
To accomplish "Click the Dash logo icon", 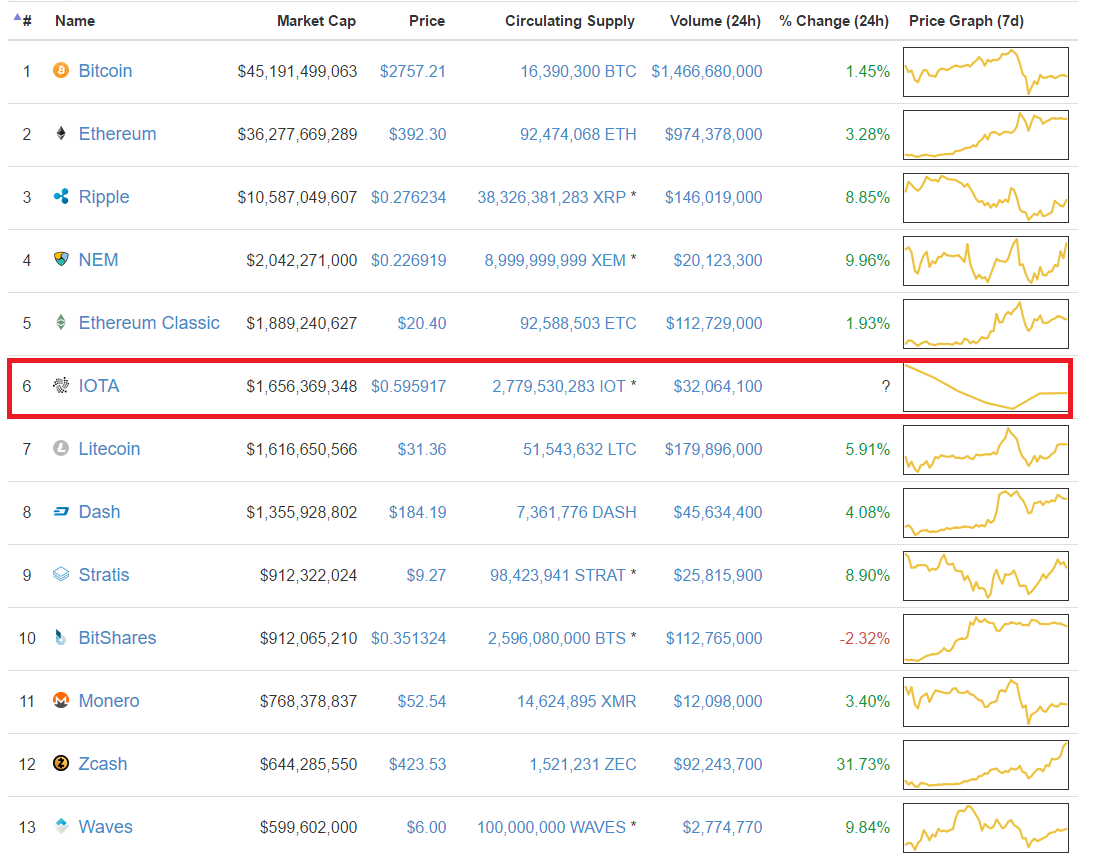I will coord(61,512).
